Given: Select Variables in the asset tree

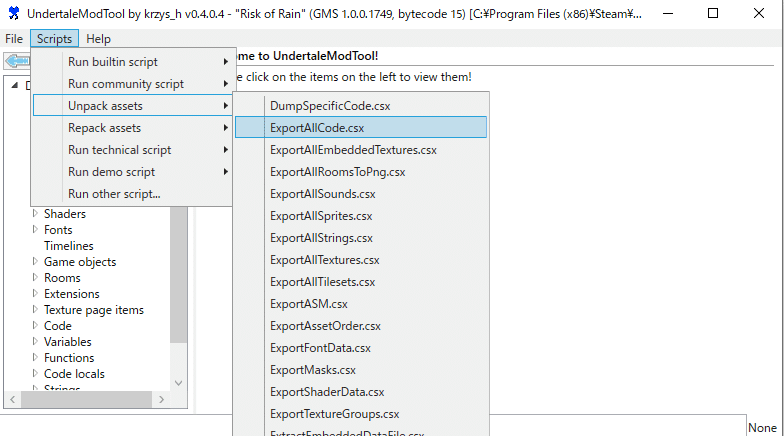Looking at the screenshot, I should (x=68, y=342).
